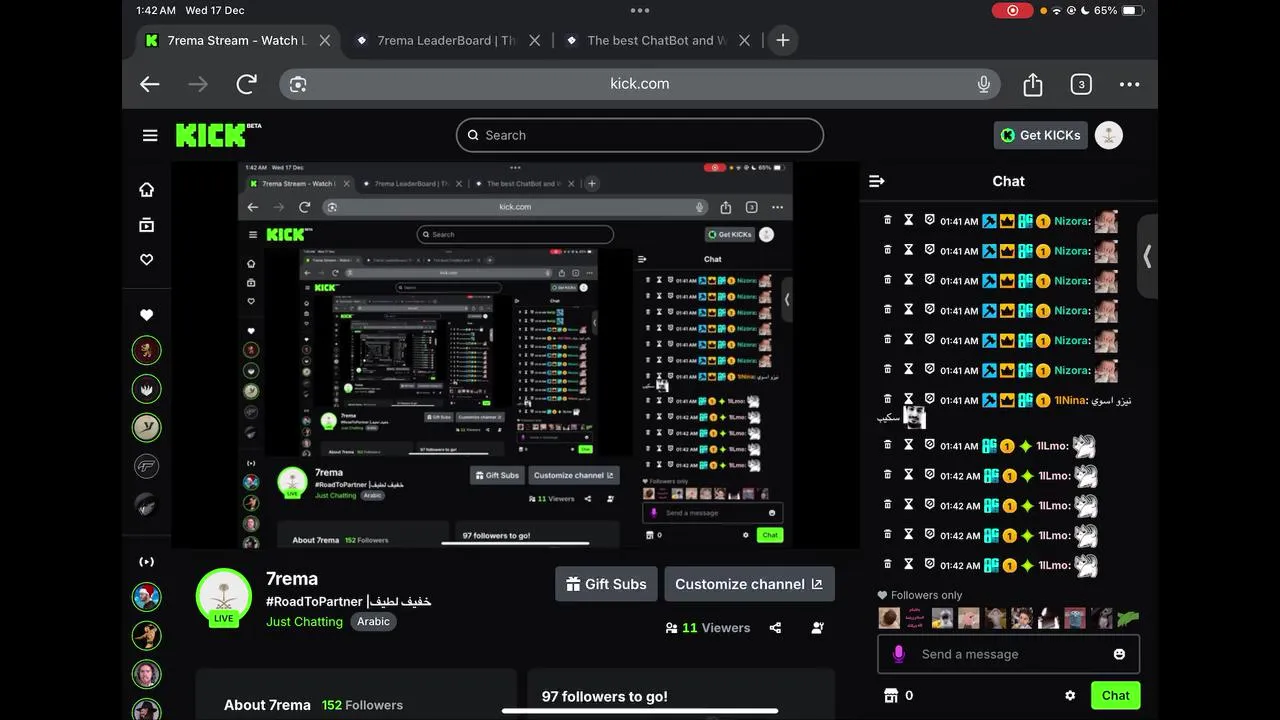Go back in the browser
The image size is (1280, 720).
tap(150, 84)
